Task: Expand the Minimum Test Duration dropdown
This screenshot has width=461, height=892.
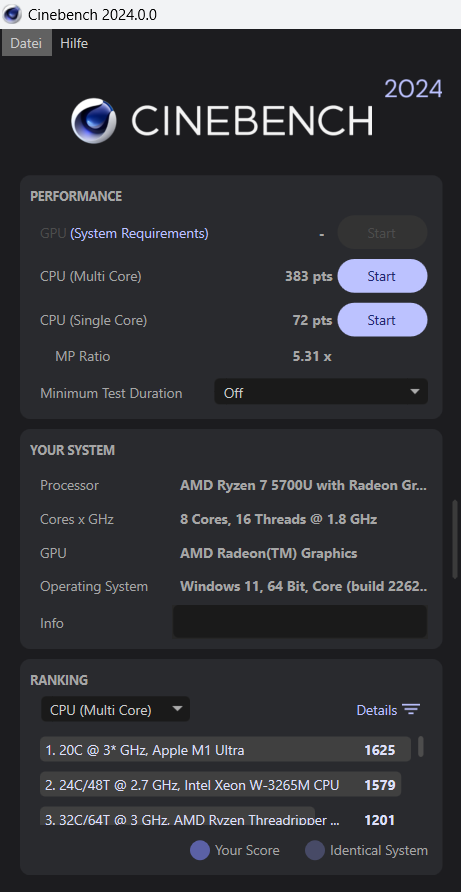Action: point(320,392)
